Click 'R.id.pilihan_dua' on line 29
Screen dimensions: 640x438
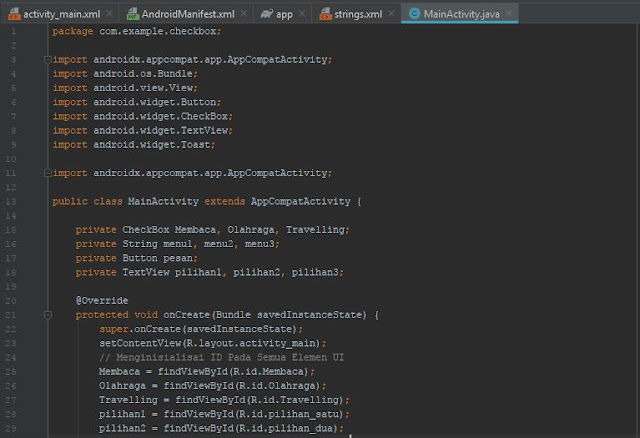286,428
